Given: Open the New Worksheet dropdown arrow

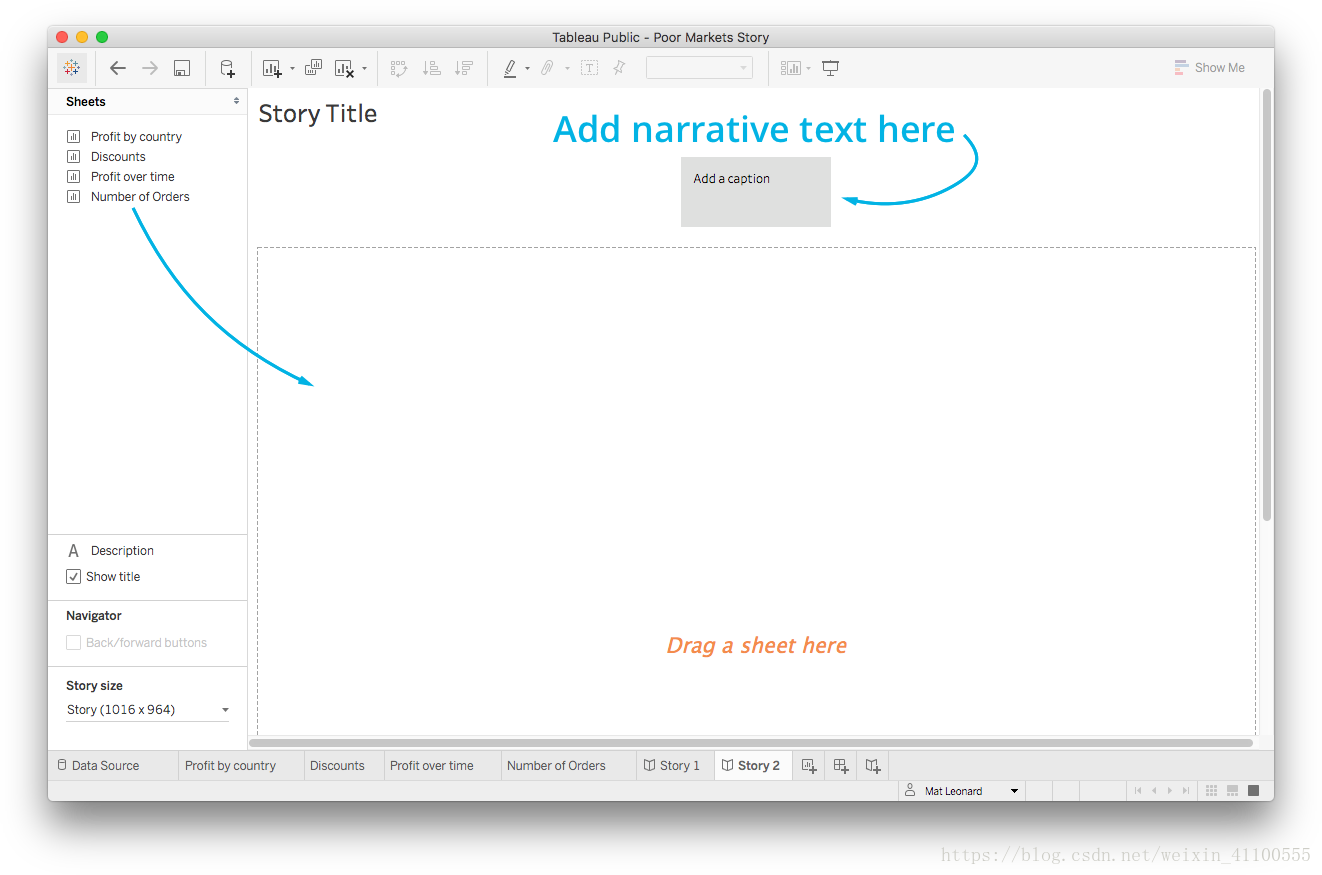Looking at the screenshot, I should [x=292, y=69].
